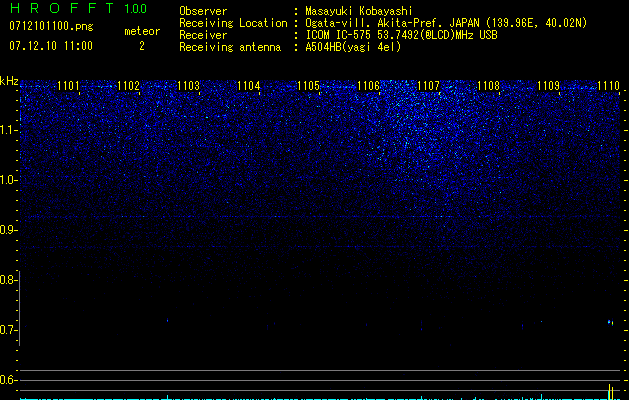Click time marker 1107
This screenshot has width=629, height=400.
(x=428, y=86)
